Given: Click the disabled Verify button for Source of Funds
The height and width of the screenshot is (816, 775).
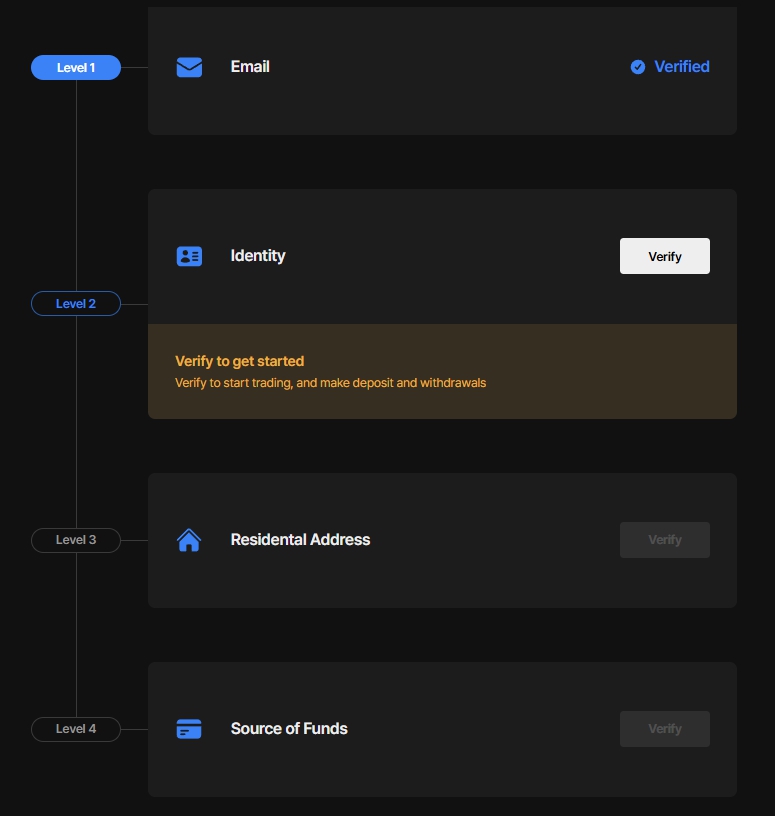Looking at the screenshot, I should click(x=665, y=729).
